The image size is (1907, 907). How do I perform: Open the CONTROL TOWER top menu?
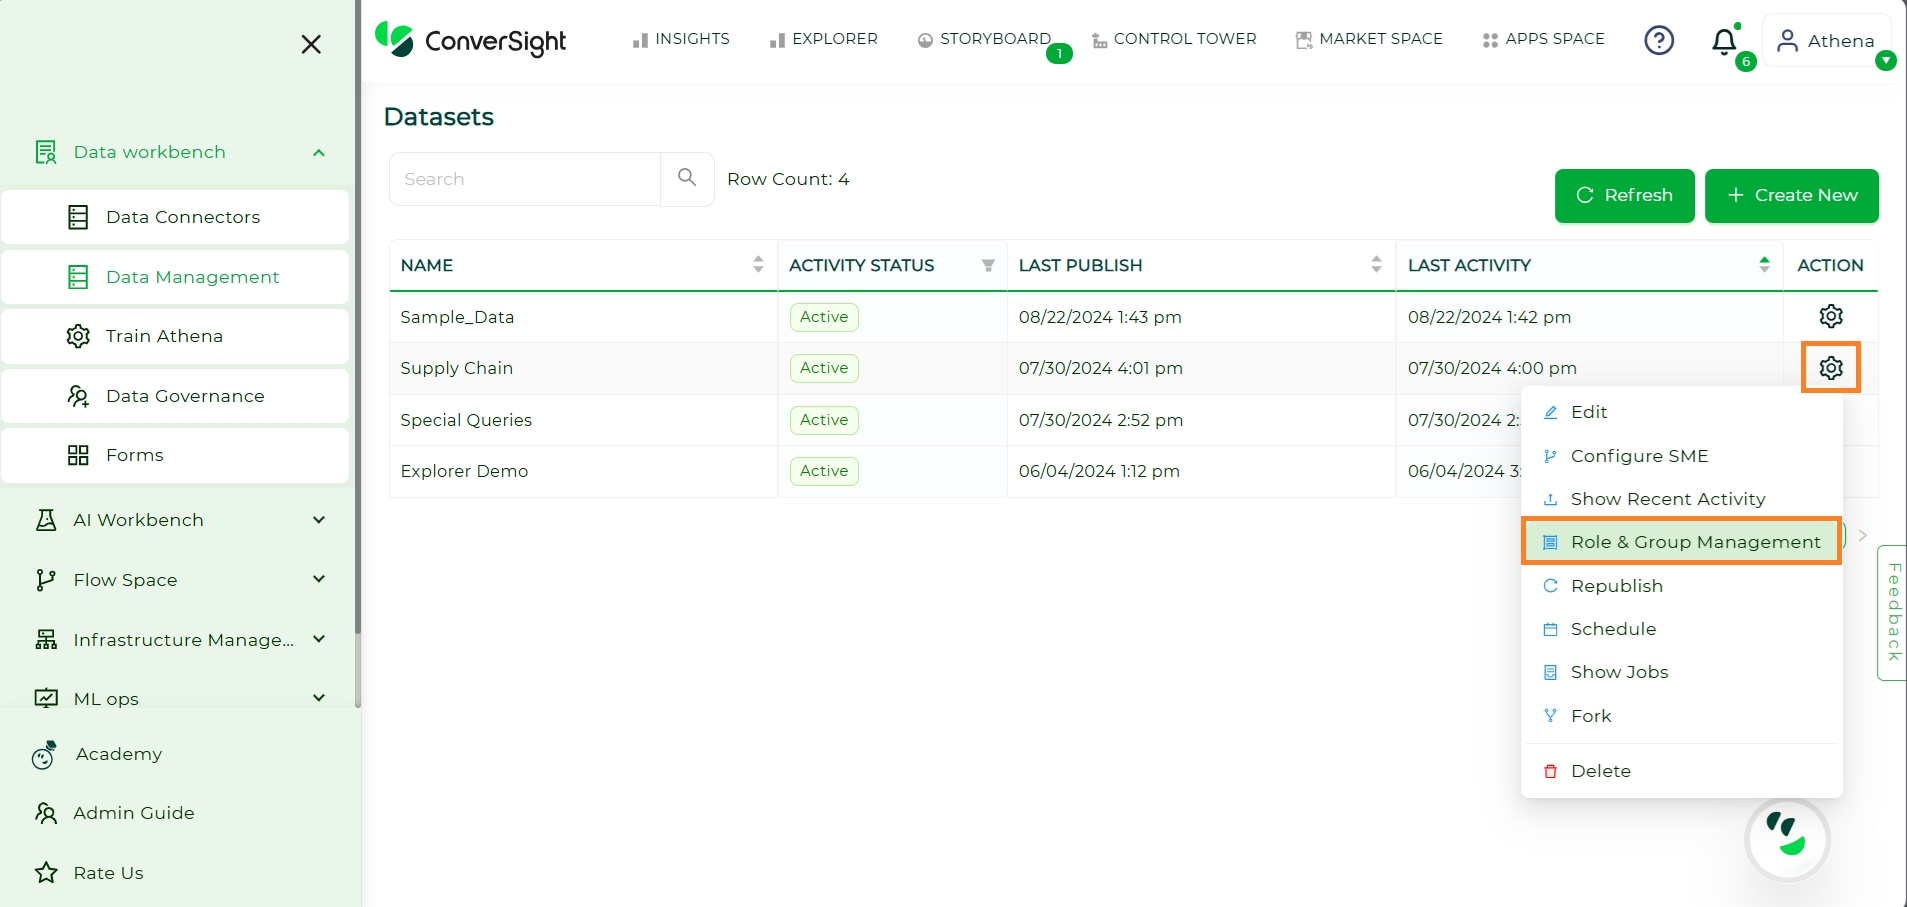pos(1174,39)
